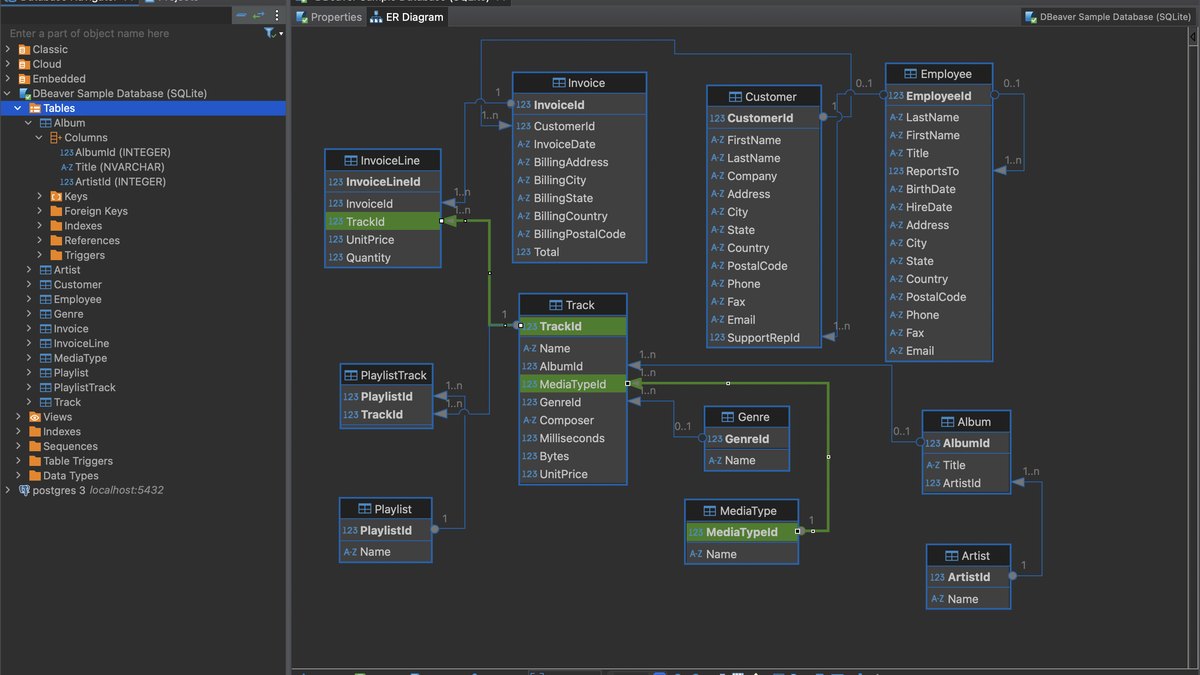This screenshot has width=1200, height=675.
Task: Switch to the ER Diagram tab
Action: (407, 17)
